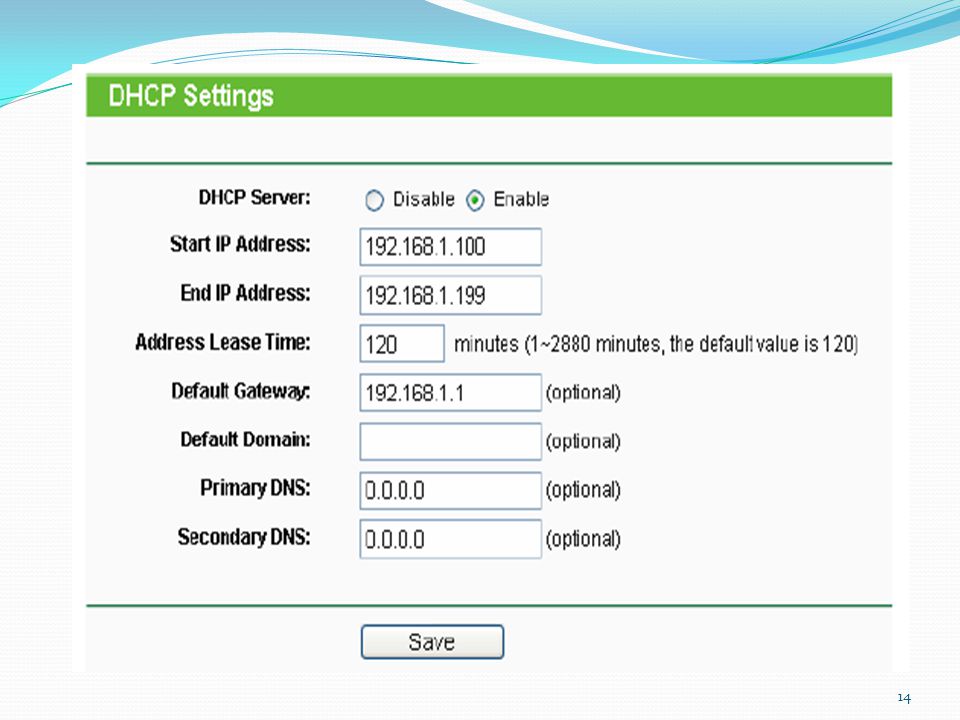Click the 'Default Domain:' label
Screen dimensions: 960x720
coord(246,440)
